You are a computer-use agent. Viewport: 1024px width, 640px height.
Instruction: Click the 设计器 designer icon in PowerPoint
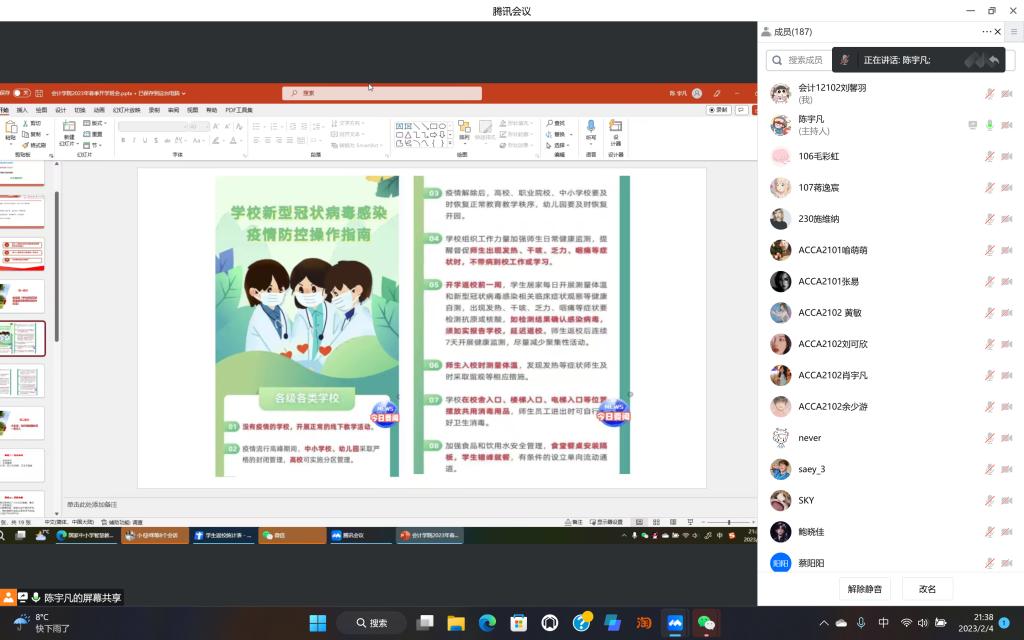[x=616, y=133]
